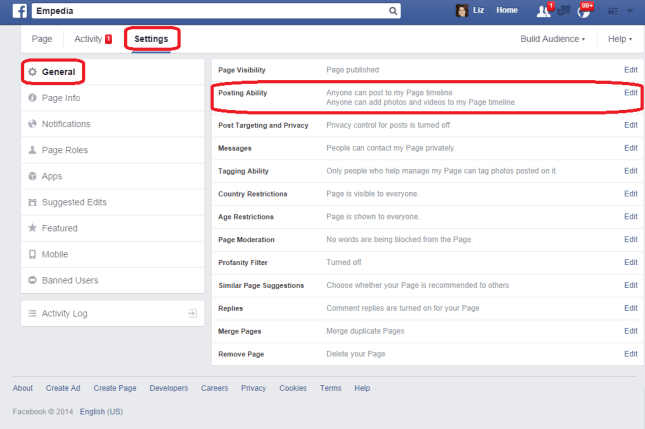Change language via English (US) link

(x=101, y=412)
